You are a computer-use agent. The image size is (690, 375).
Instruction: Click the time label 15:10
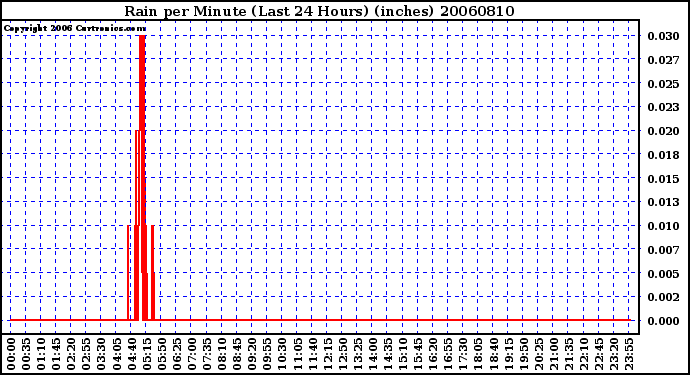point(402,354)
